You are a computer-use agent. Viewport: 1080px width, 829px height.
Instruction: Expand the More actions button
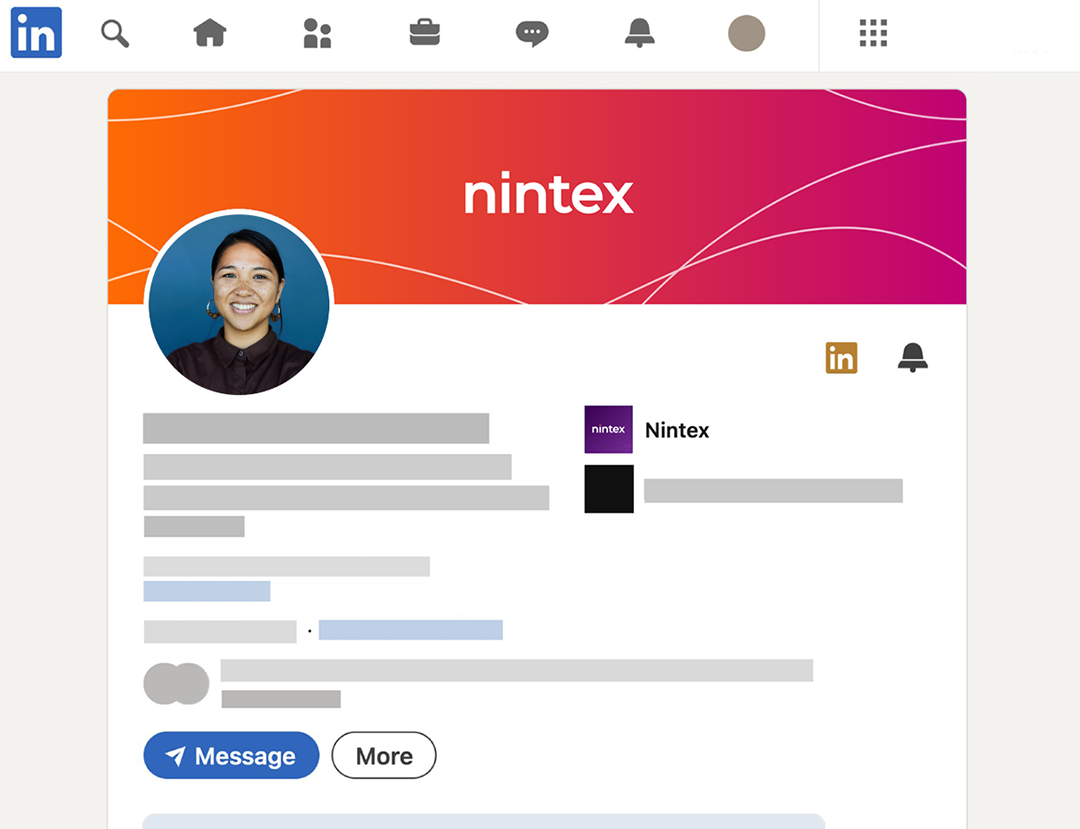click(384, 756)
